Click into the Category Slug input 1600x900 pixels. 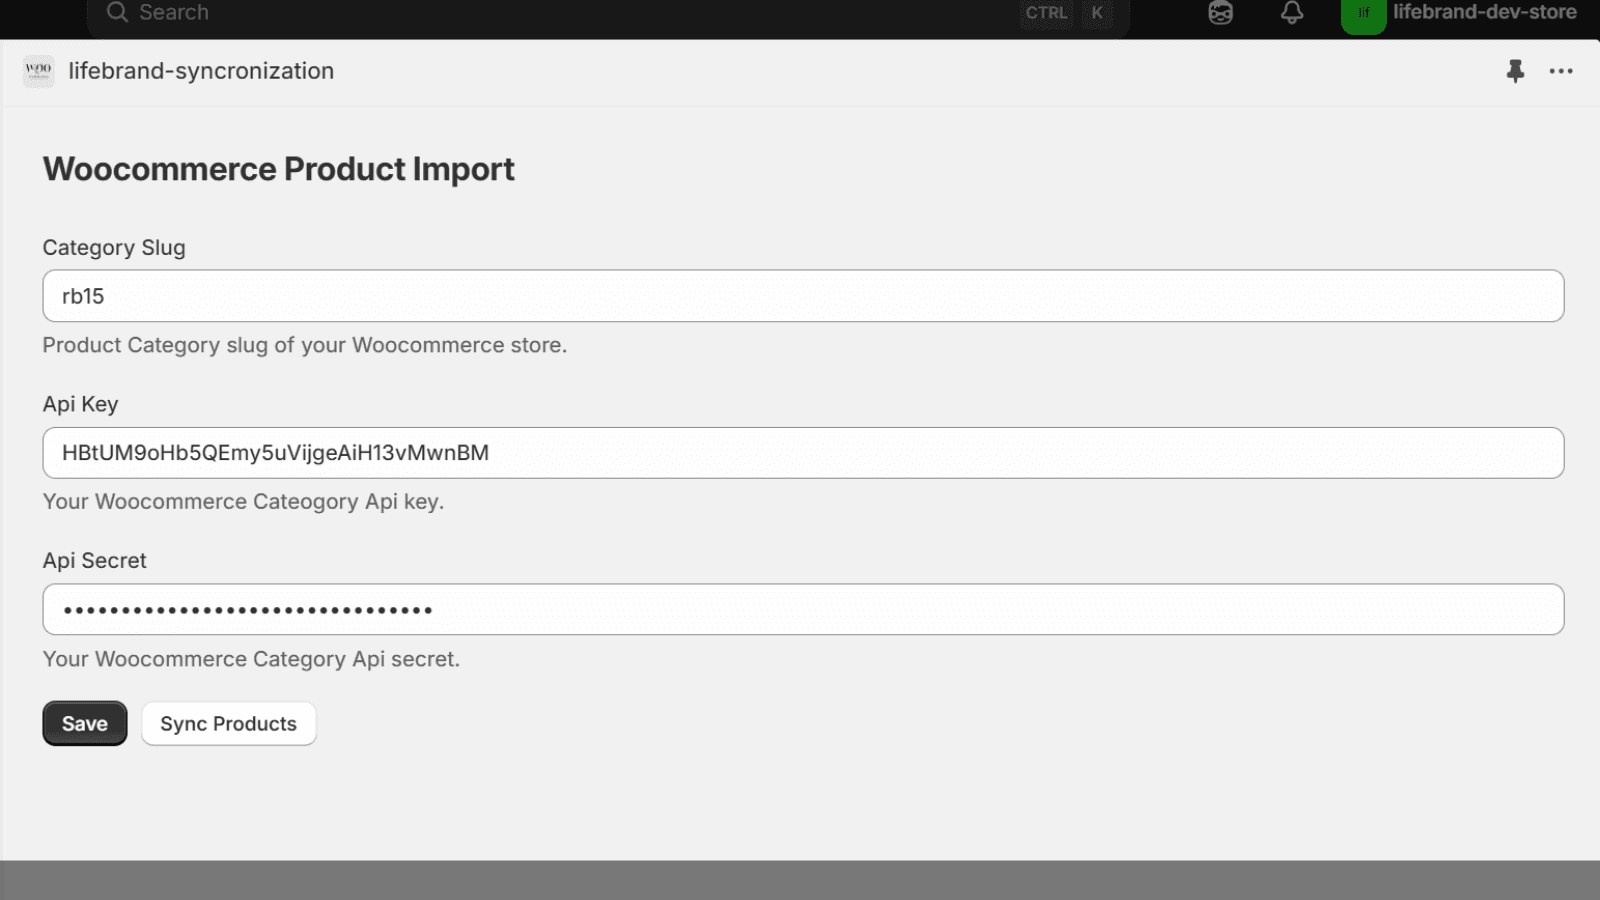tap(803, 296)
